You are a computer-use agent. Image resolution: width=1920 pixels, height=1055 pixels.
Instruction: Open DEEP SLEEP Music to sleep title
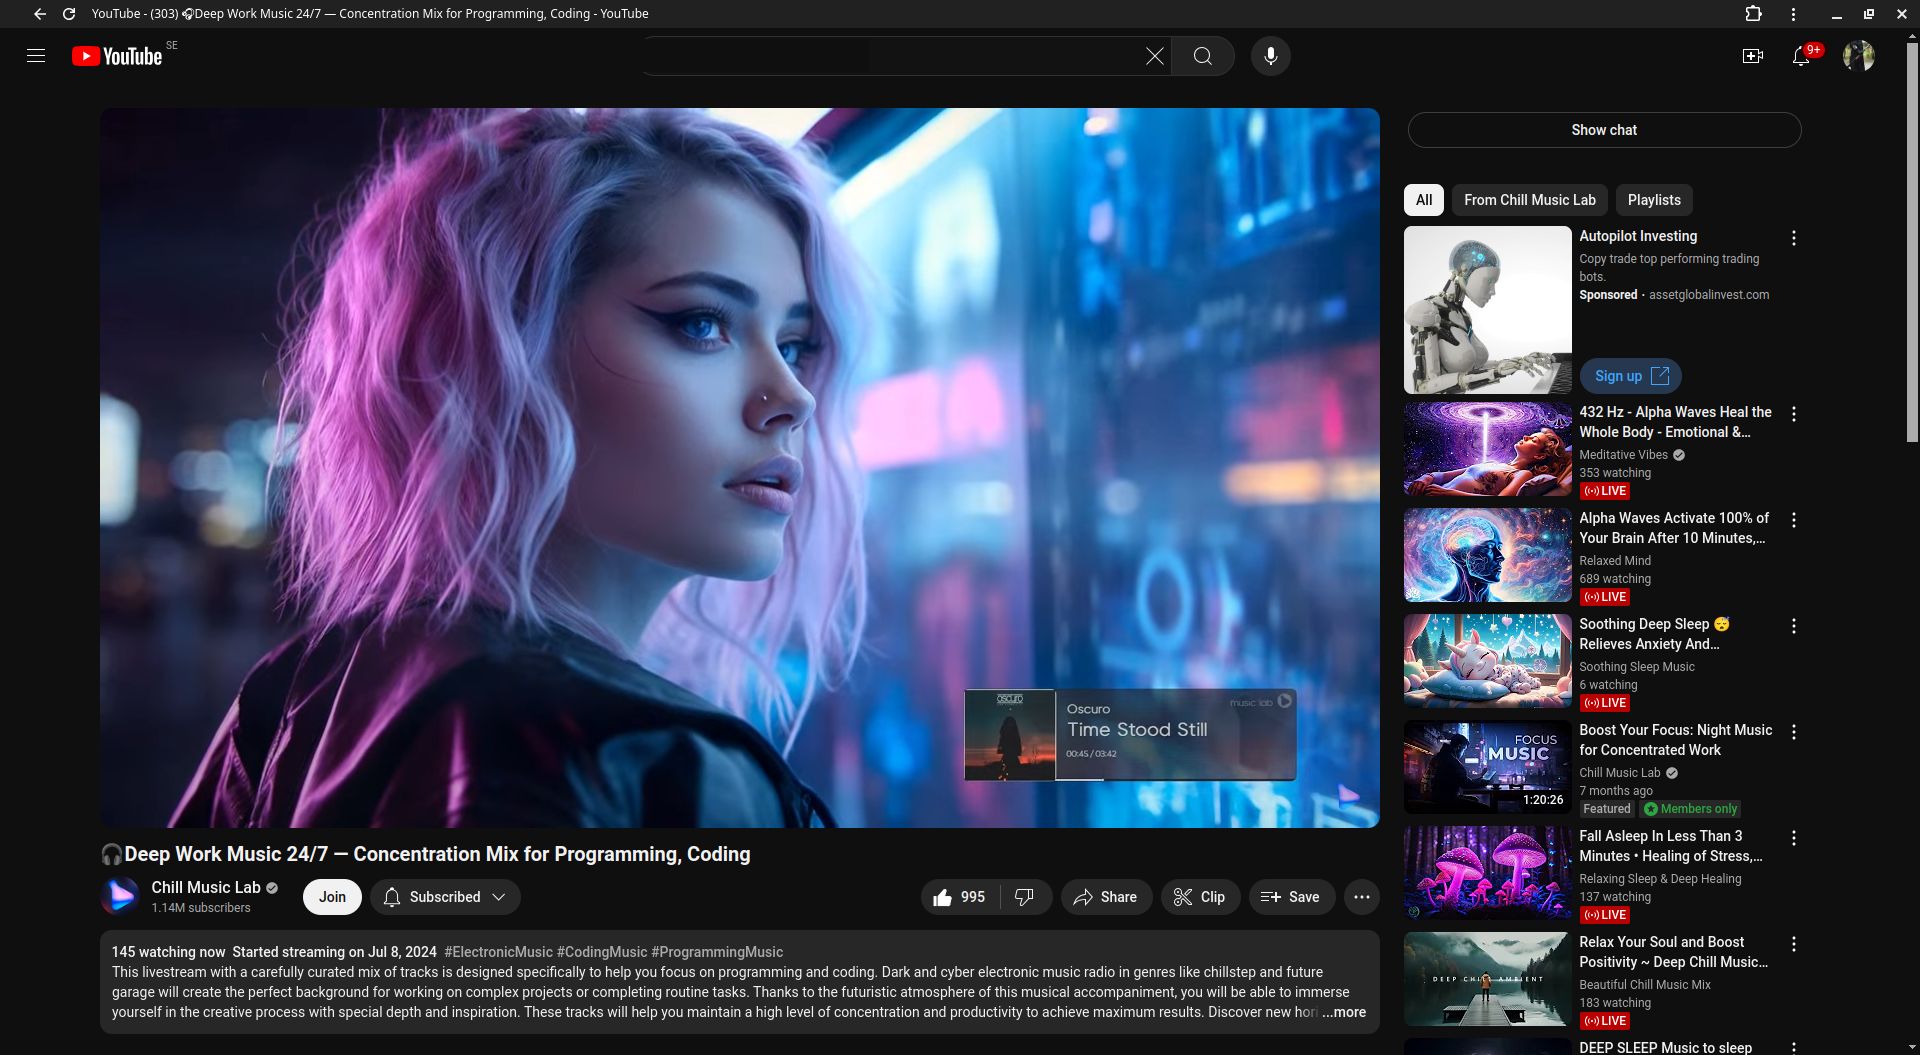coord(1665,1047)
